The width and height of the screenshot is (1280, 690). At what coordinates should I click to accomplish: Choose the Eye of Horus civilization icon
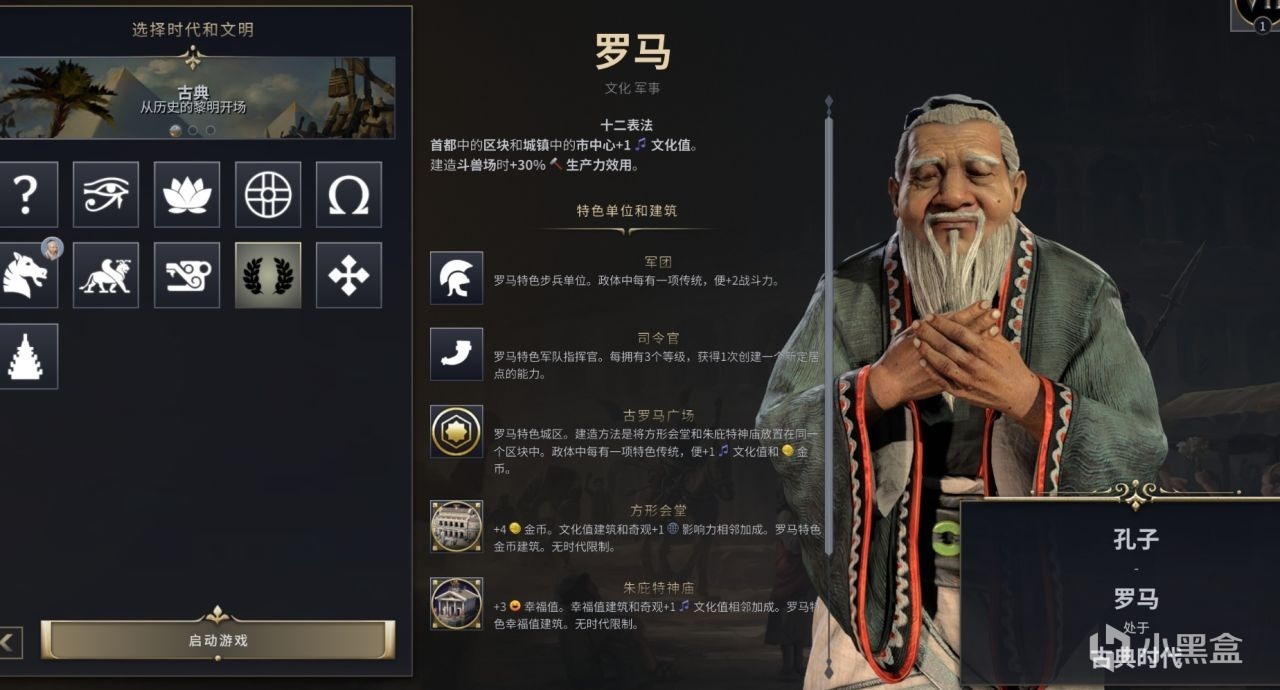click(x=106, y=194)
